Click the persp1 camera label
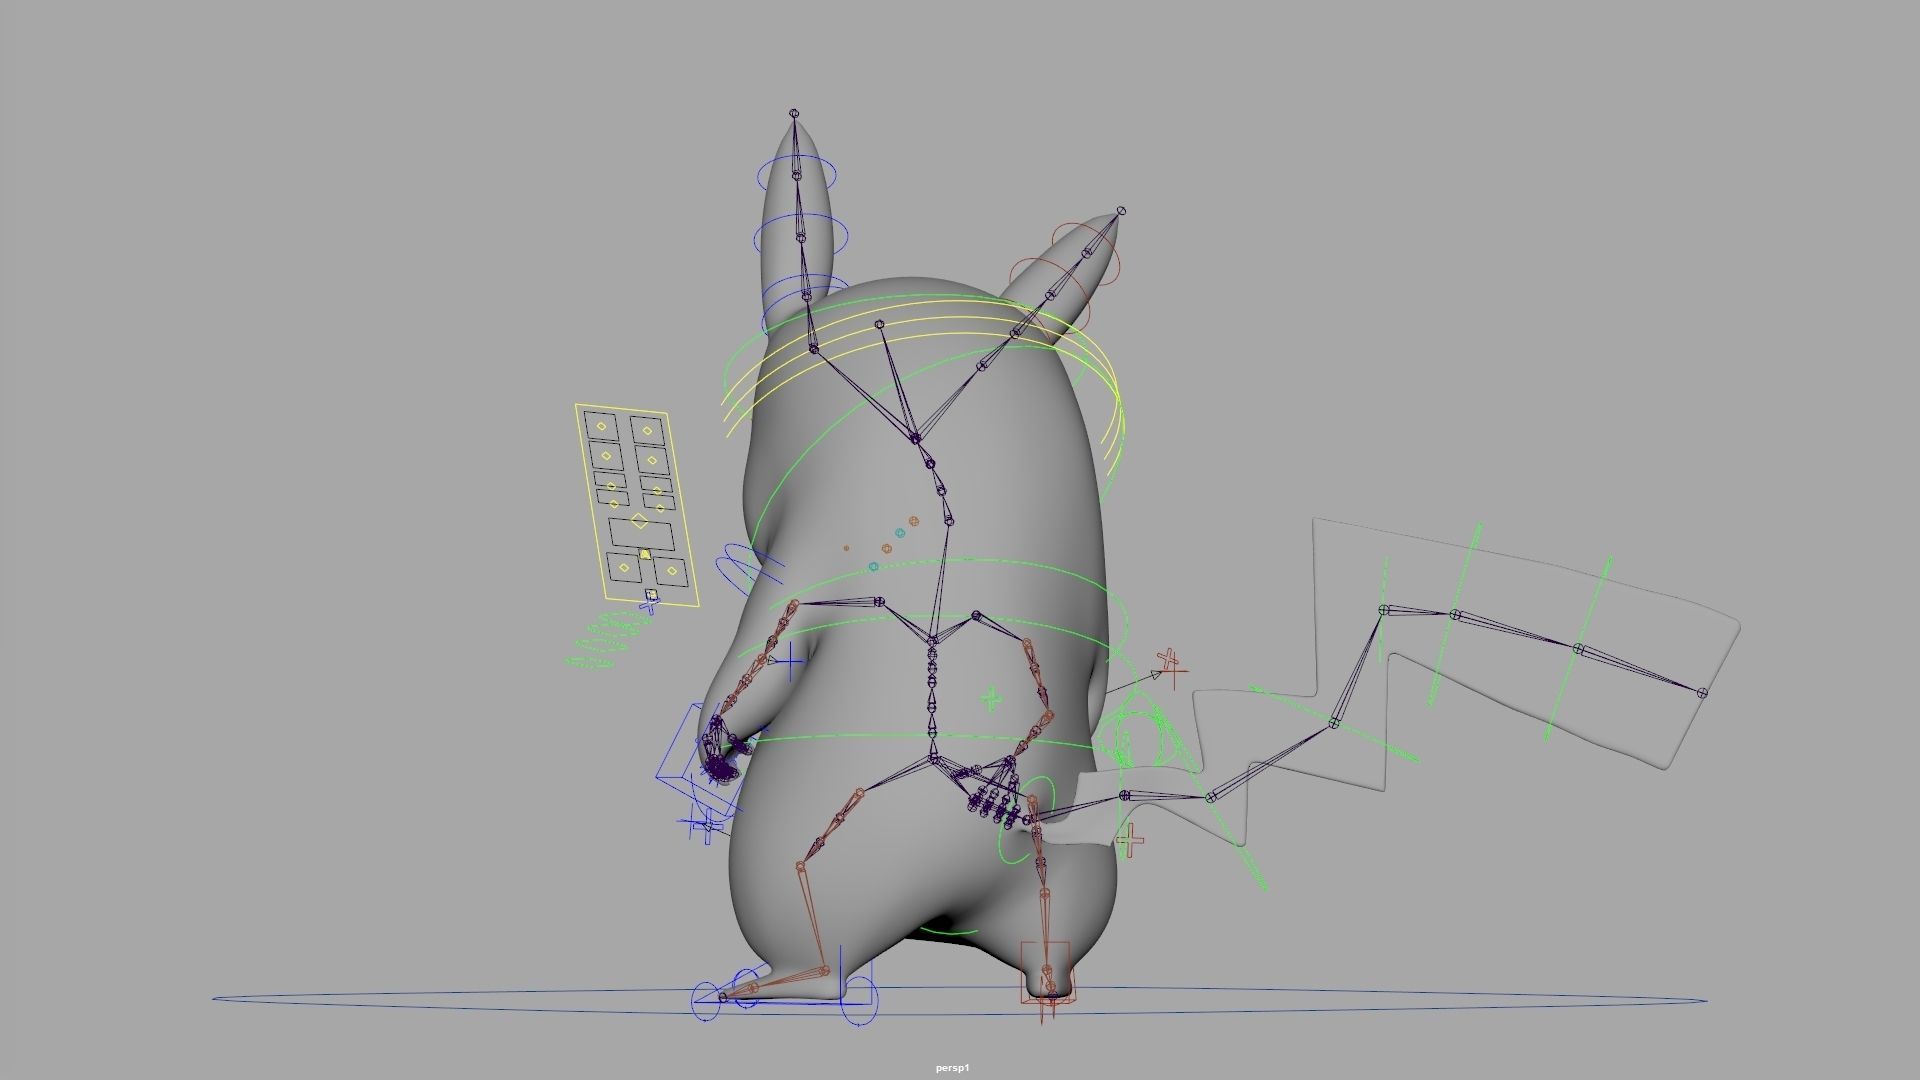Screen dimensions: 1920x1080 (x=953, y=1068)
